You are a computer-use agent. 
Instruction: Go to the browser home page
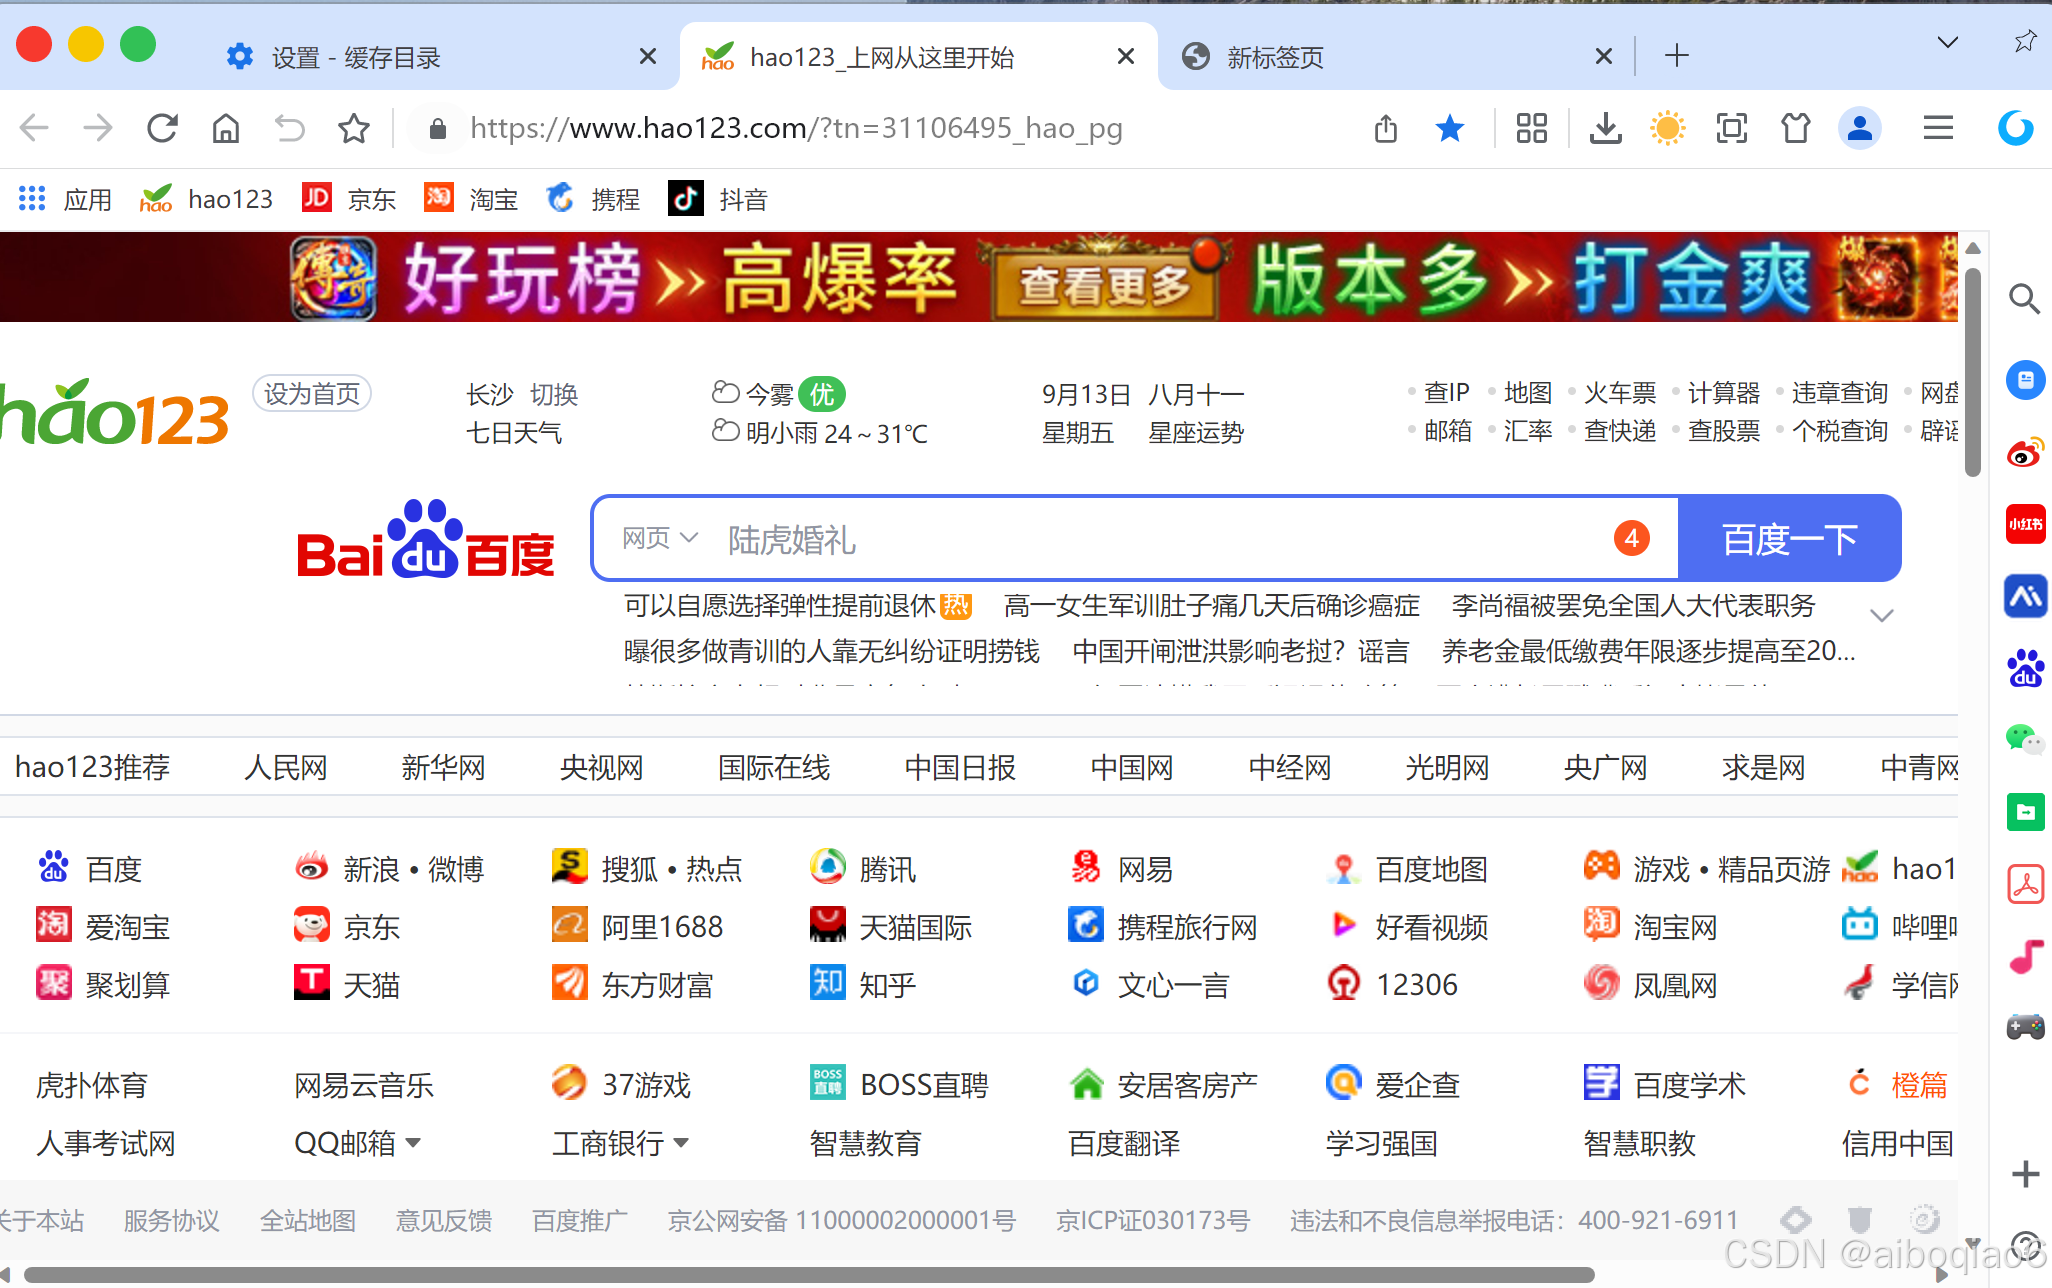[x=226, y=128]
